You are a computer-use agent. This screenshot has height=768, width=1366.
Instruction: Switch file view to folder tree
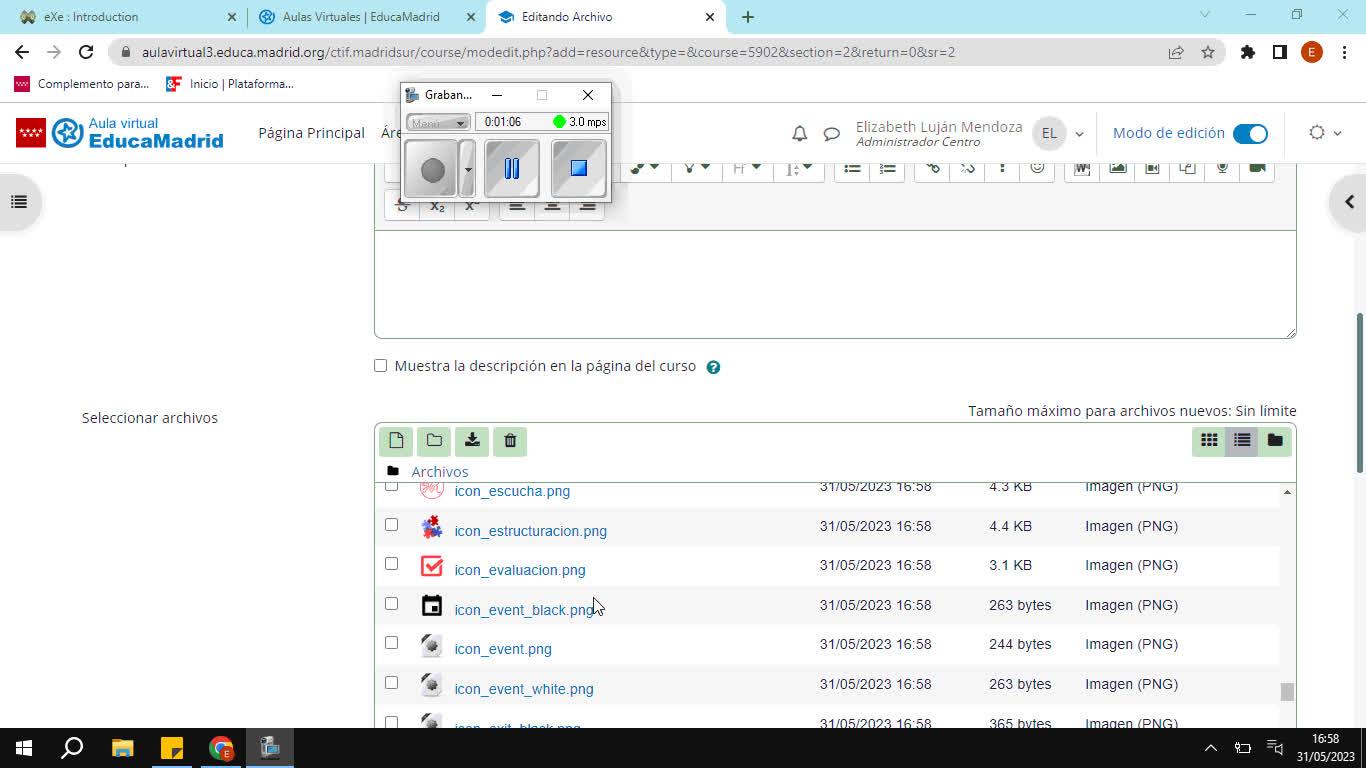point(1275,441)
